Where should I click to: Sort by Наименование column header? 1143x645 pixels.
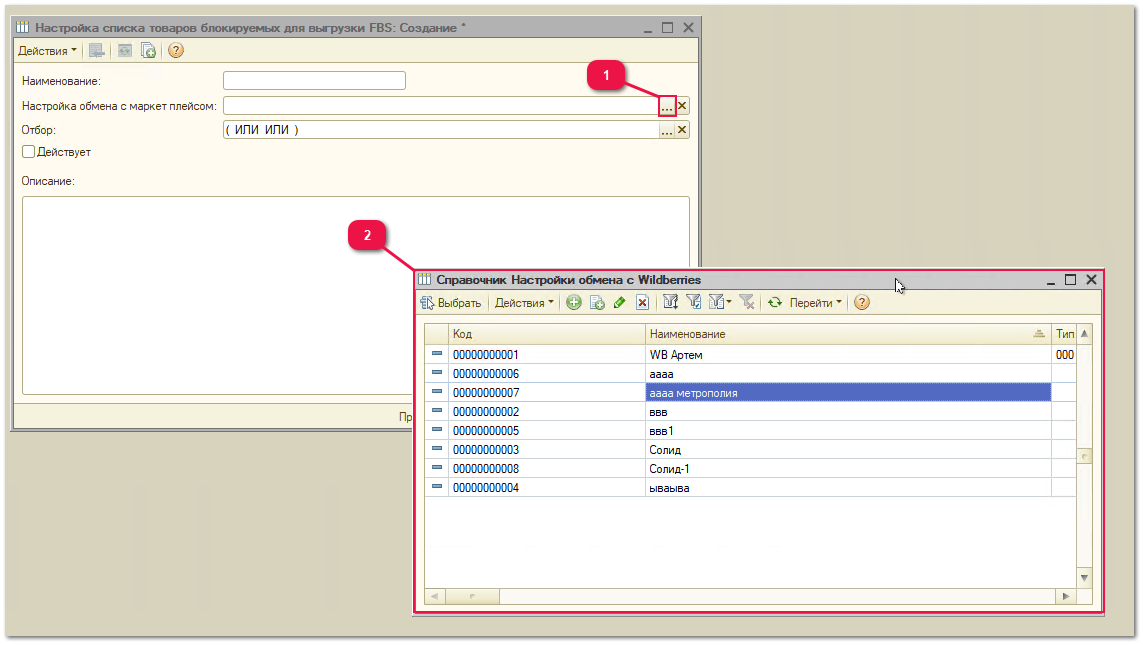[x=849, y=334]
